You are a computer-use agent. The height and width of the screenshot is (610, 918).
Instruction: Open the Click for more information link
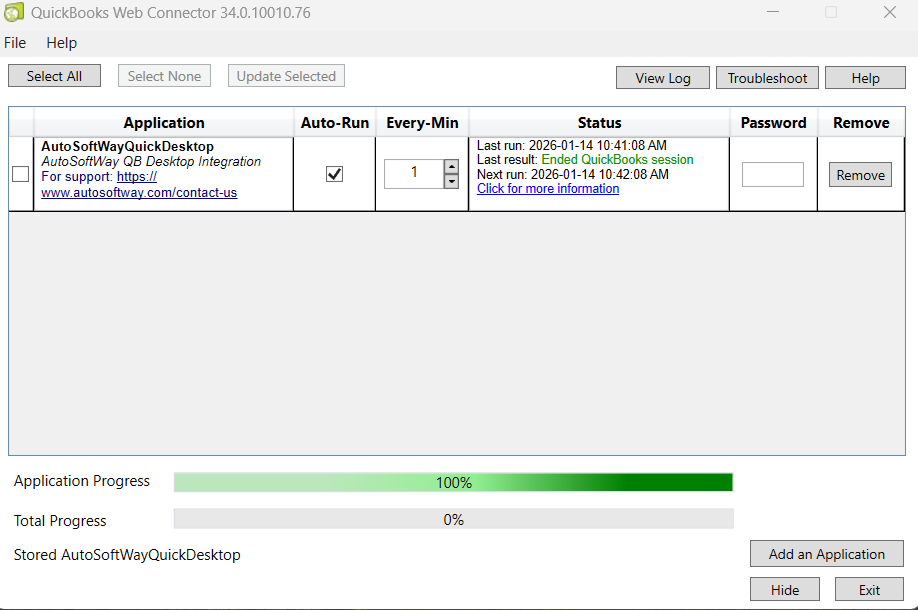(x=548, y=189)
